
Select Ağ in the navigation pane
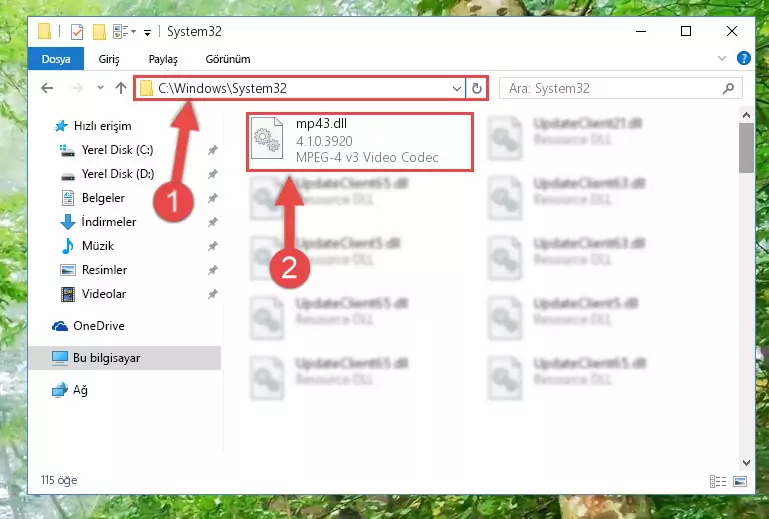tap(70, 390)
